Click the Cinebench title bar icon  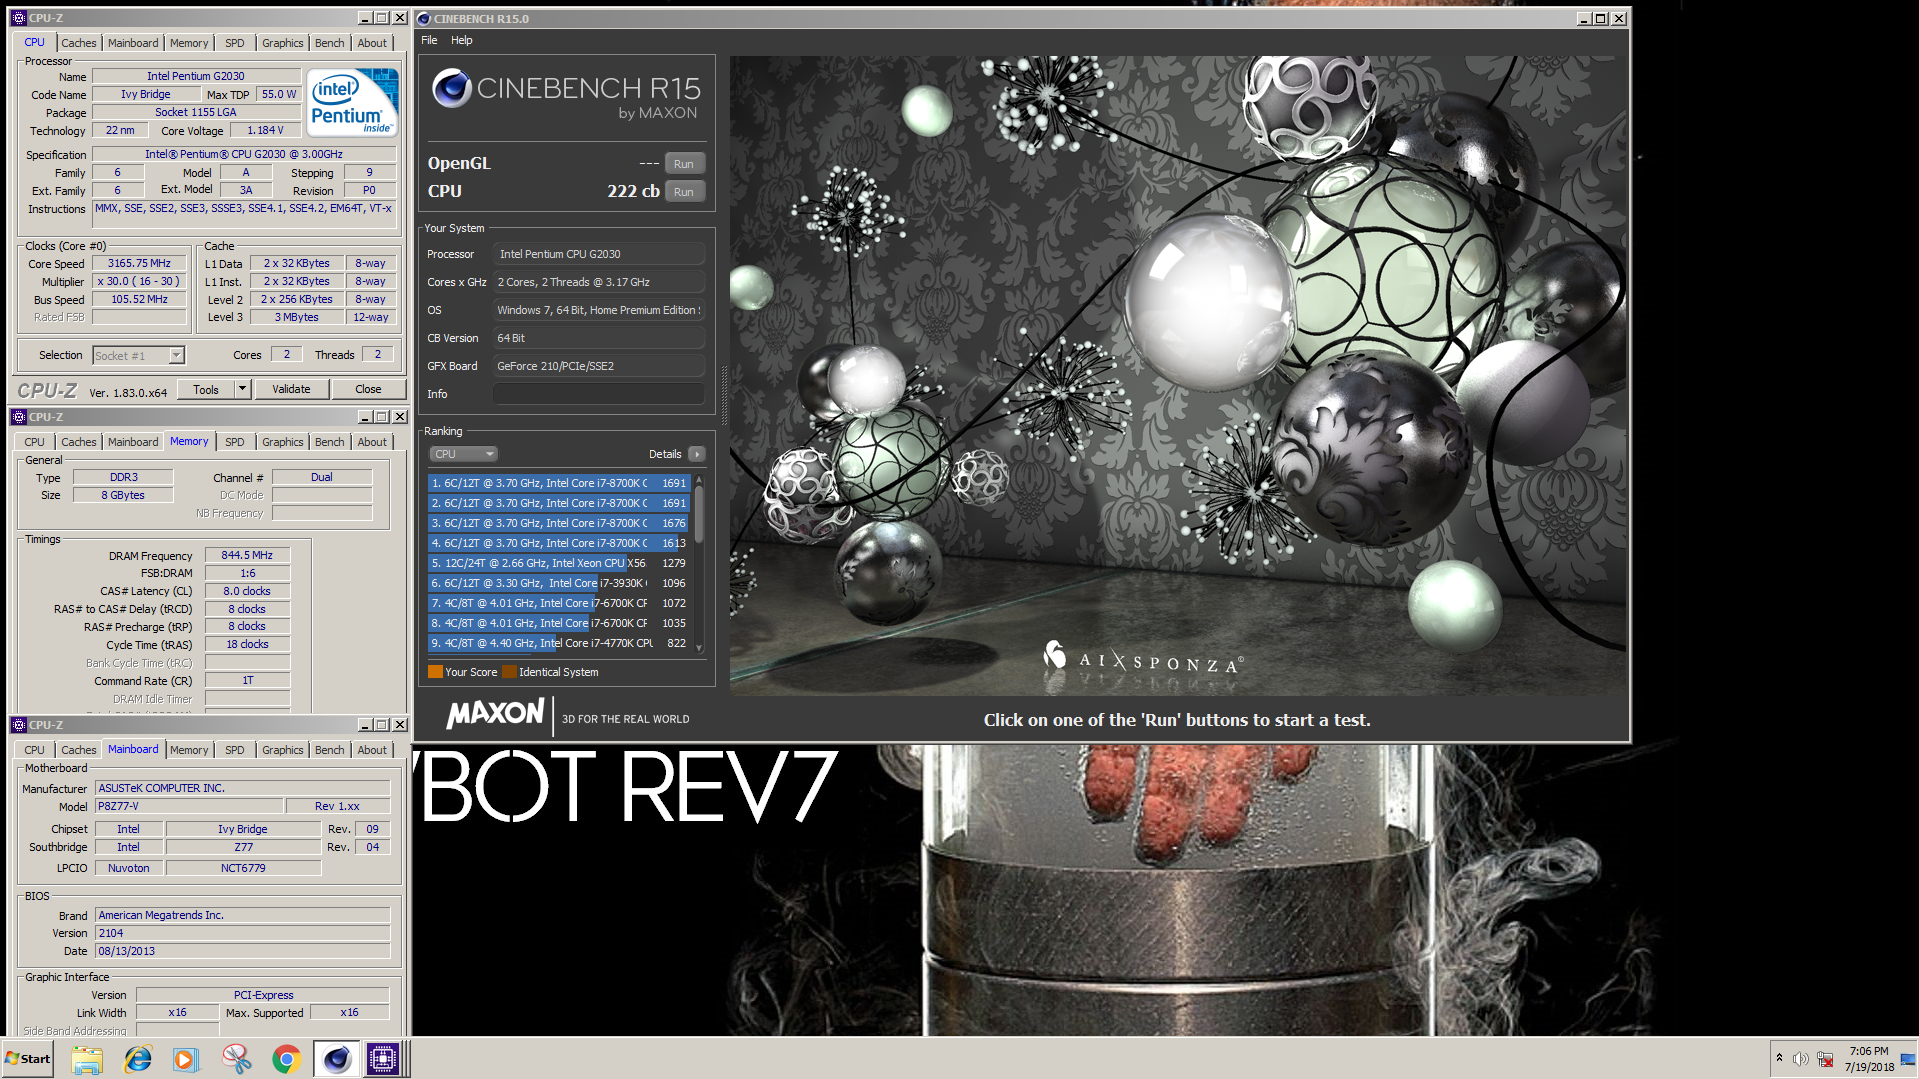click(424, 18)
